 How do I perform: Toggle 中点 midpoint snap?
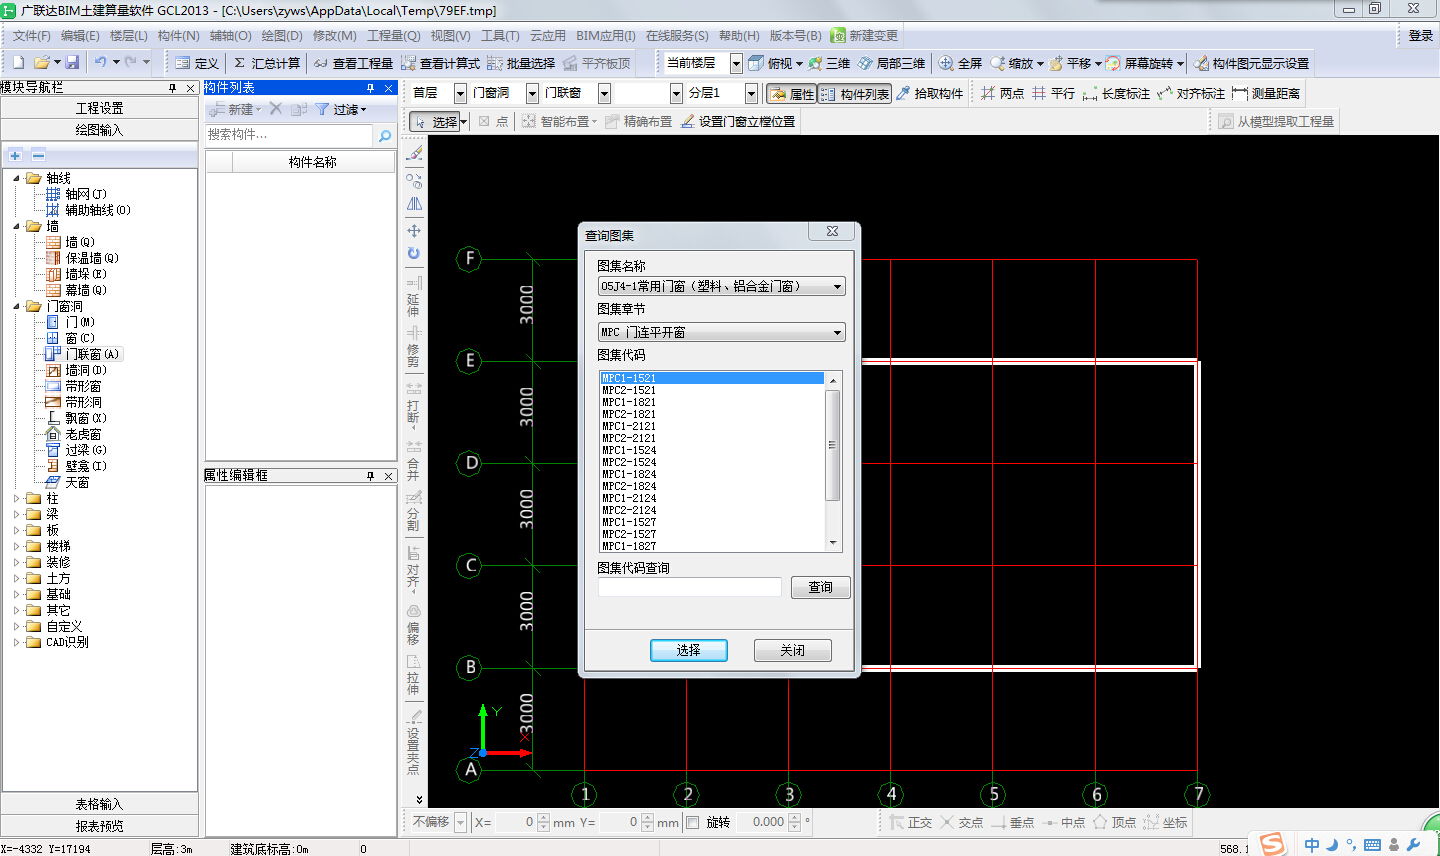pyautogui.click(x=1063, y=822)
